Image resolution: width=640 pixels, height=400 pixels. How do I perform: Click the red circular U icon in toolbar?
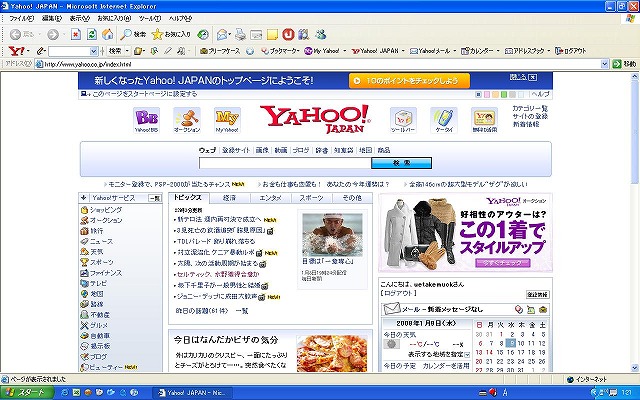pos(288,34)
